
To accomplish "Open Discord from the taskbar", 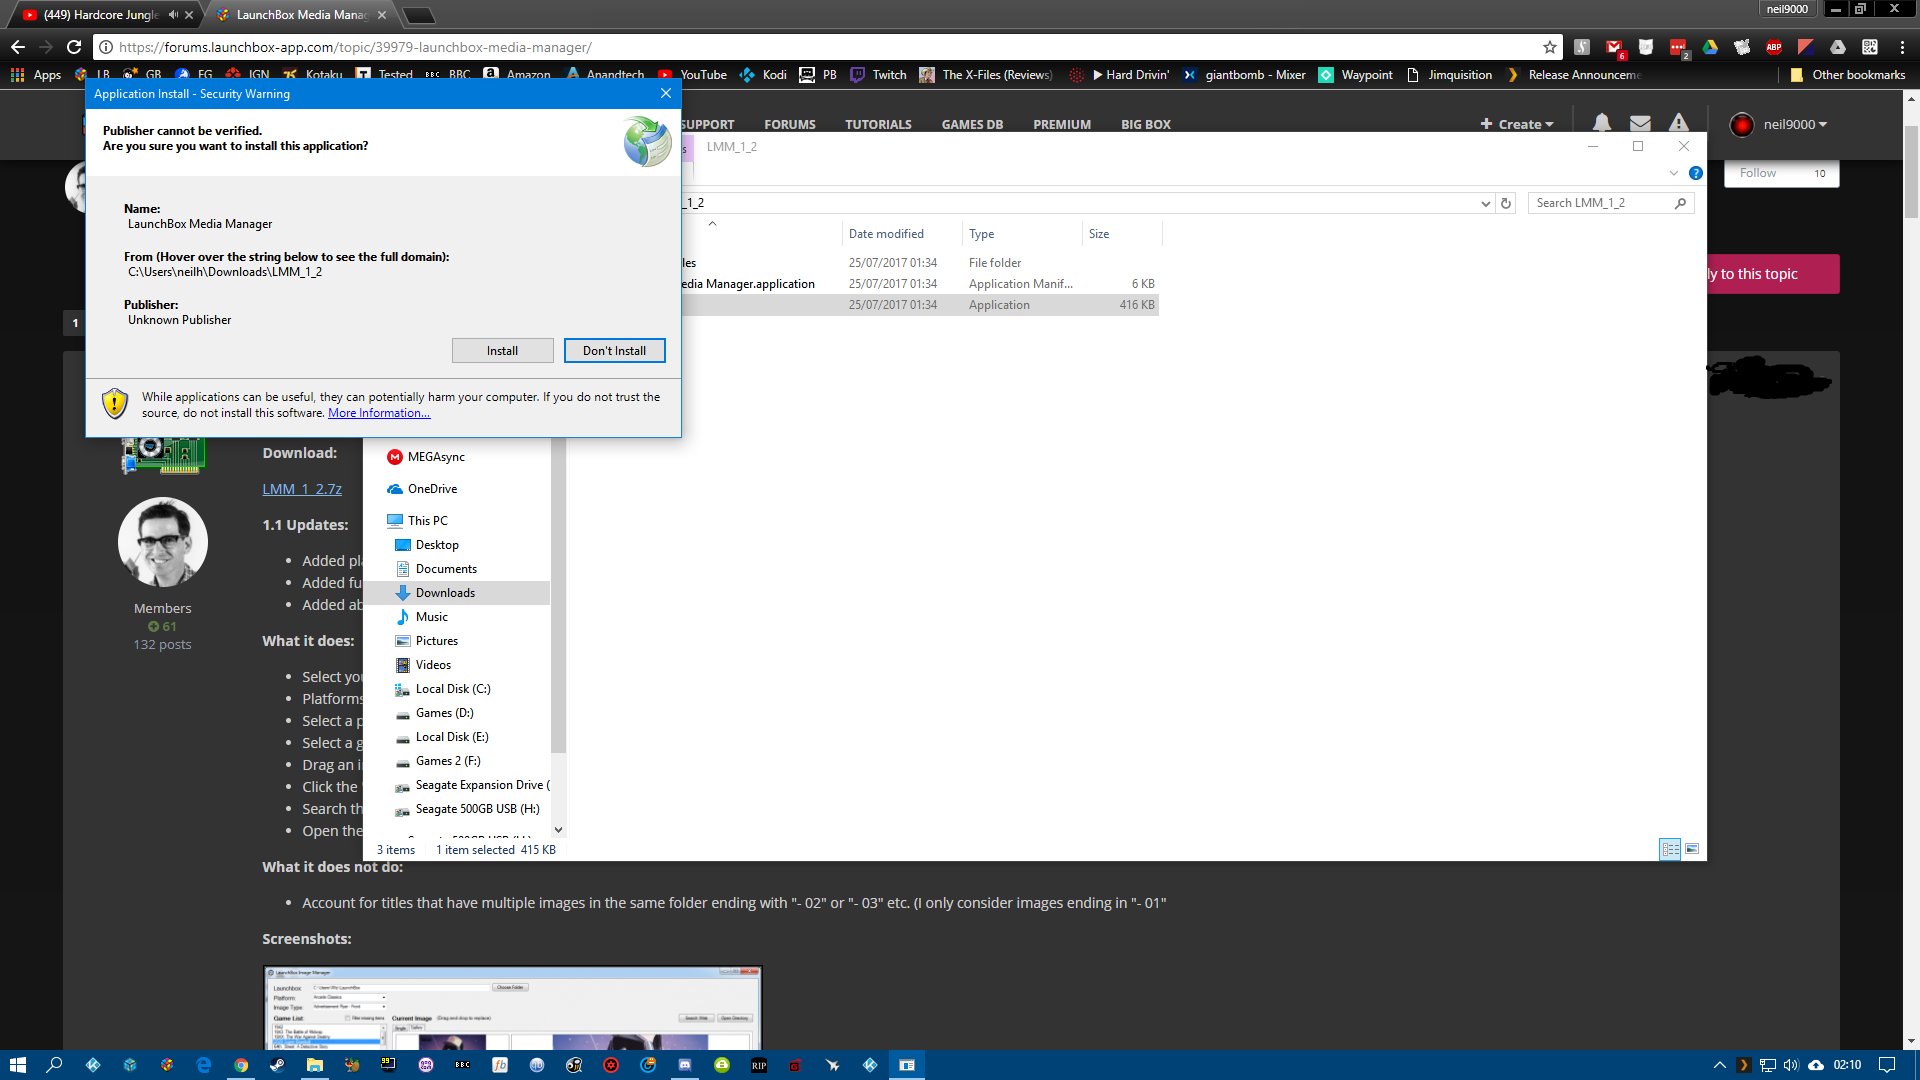I will (685, 1065).
